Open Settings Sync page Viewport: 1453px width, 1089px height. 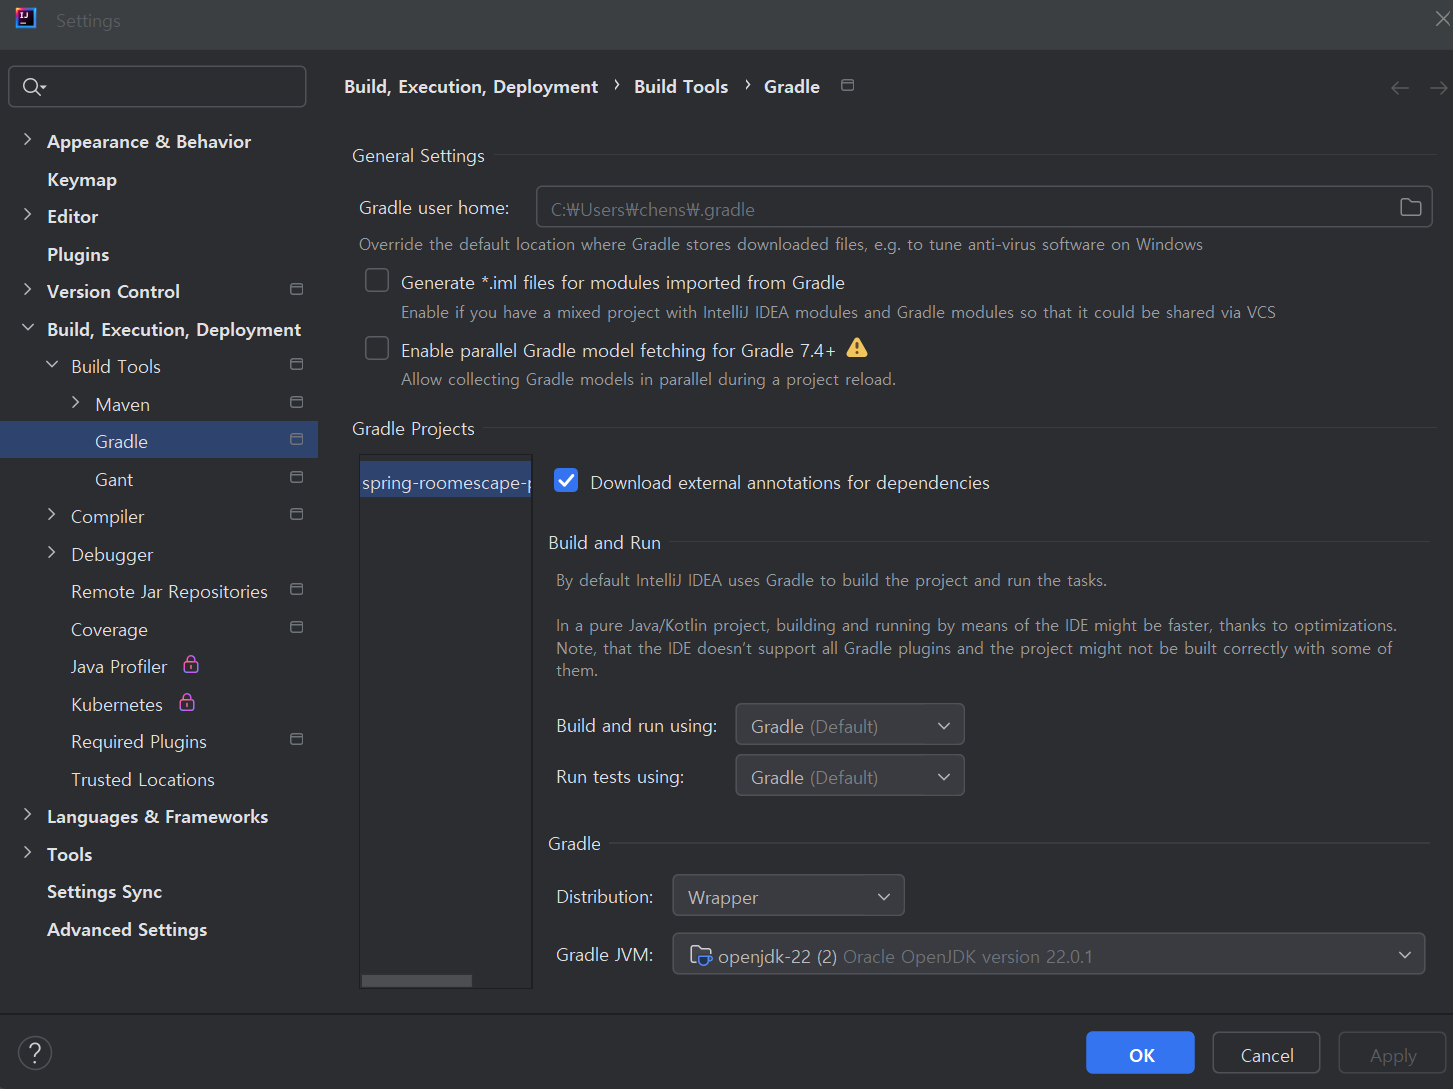[x=104, y=892]
